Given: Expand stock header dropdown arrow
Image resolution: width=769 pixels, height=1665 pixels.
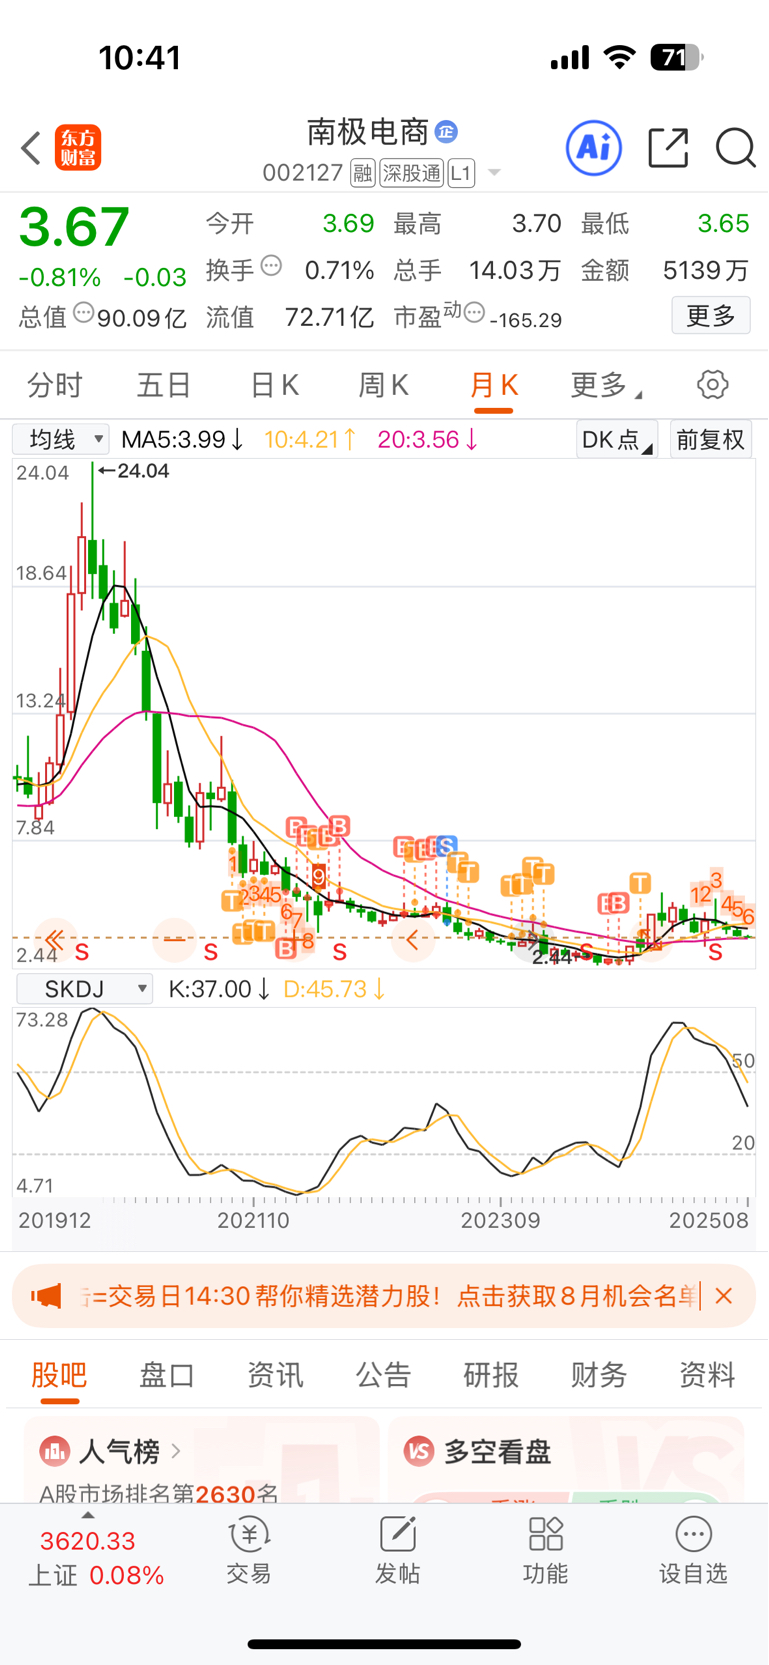Looking at the screenshot, I should pyautogui.click(x=494, y=174).
